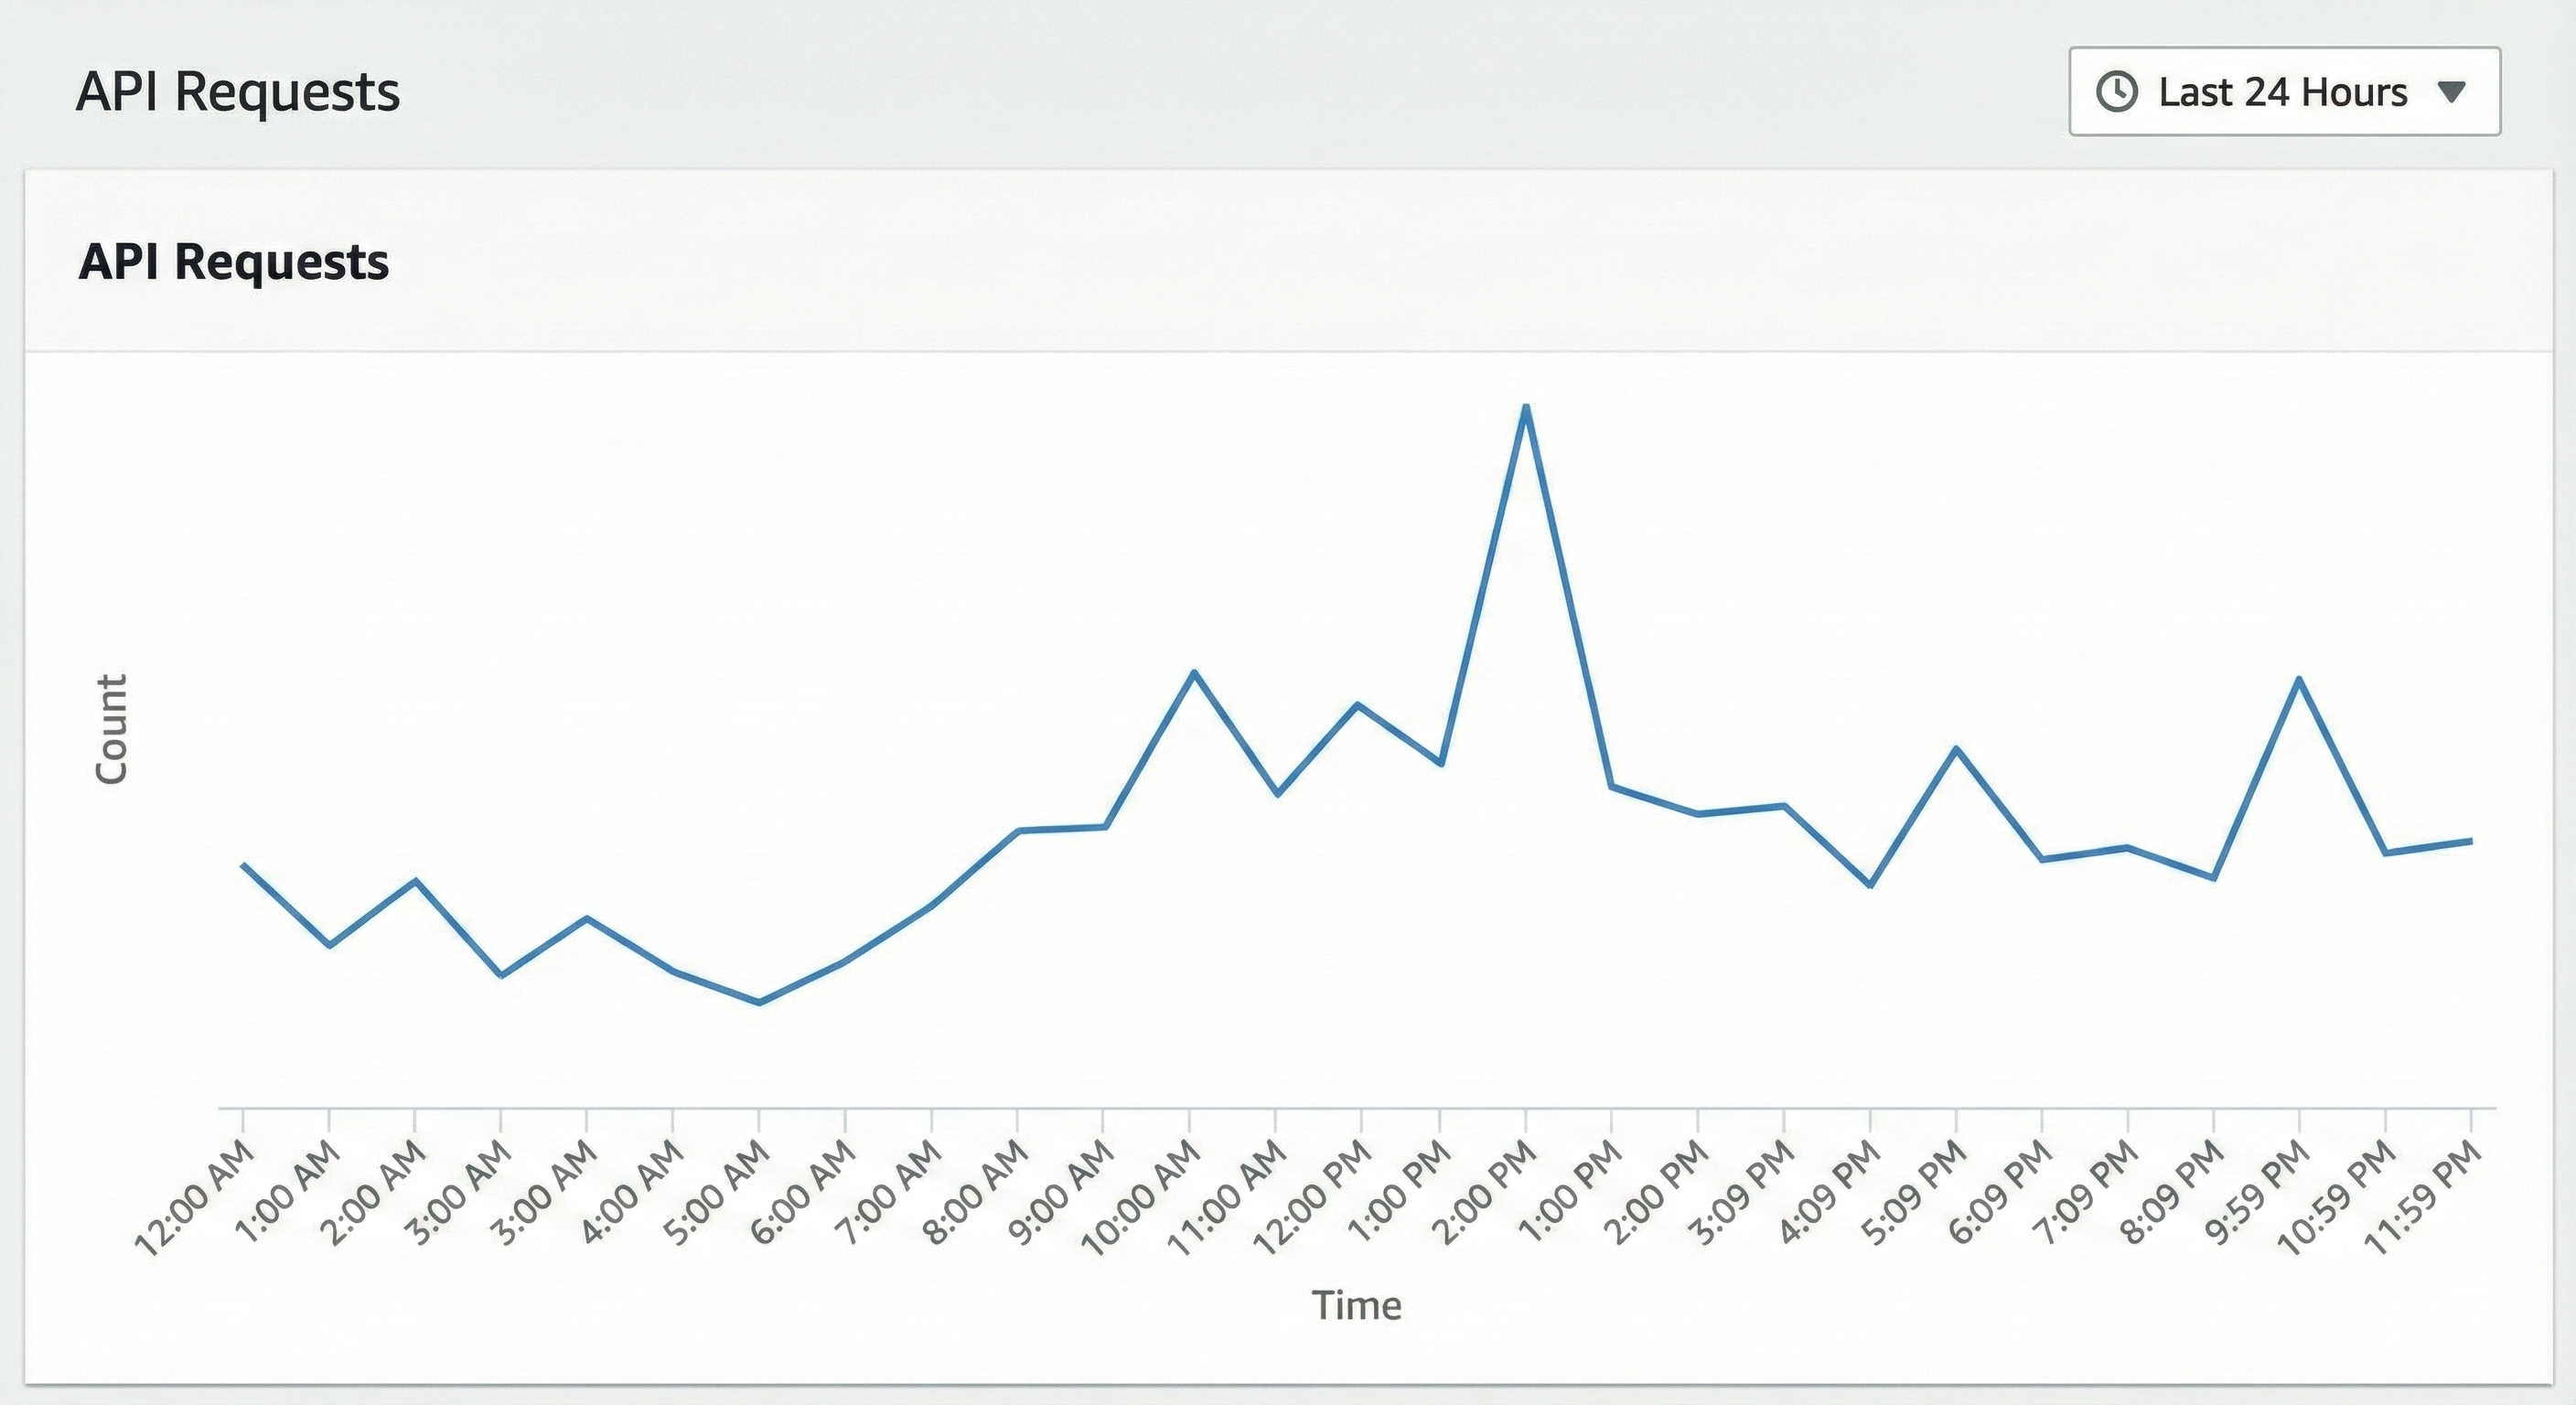This screenshot has height=1405, width=2576.
Task: Select the 12:00 AM time axis label
Action: click(197, 1196)
